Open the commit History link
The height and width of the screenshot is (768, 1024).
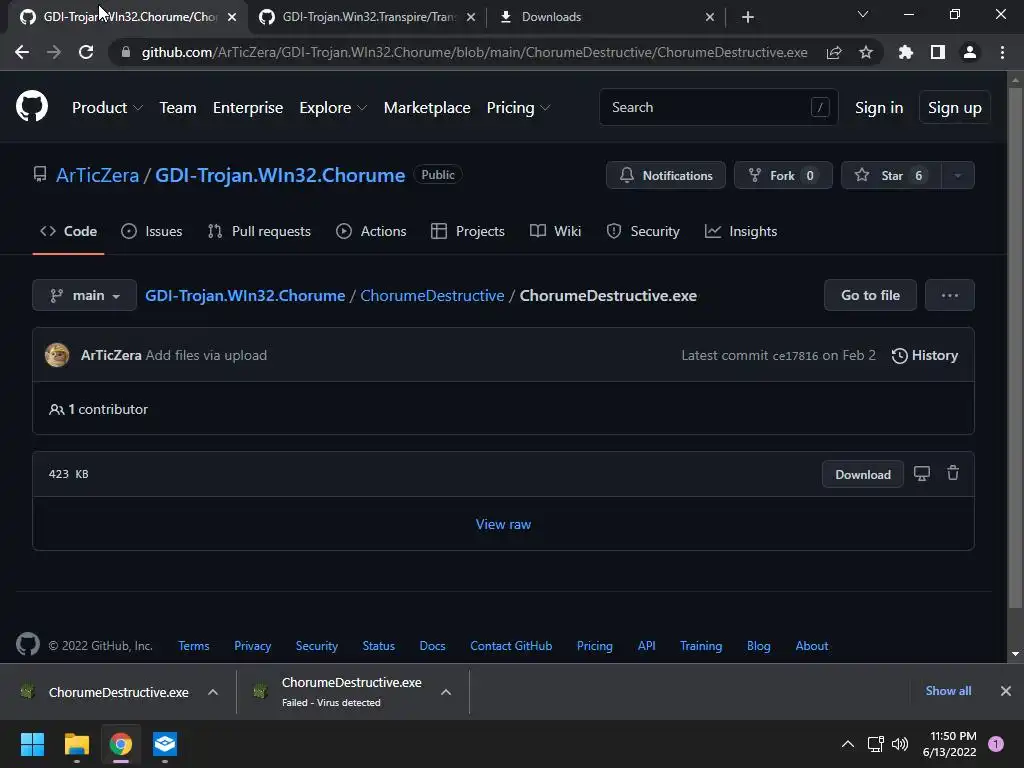pyautogui.click(x=925, y=355)
